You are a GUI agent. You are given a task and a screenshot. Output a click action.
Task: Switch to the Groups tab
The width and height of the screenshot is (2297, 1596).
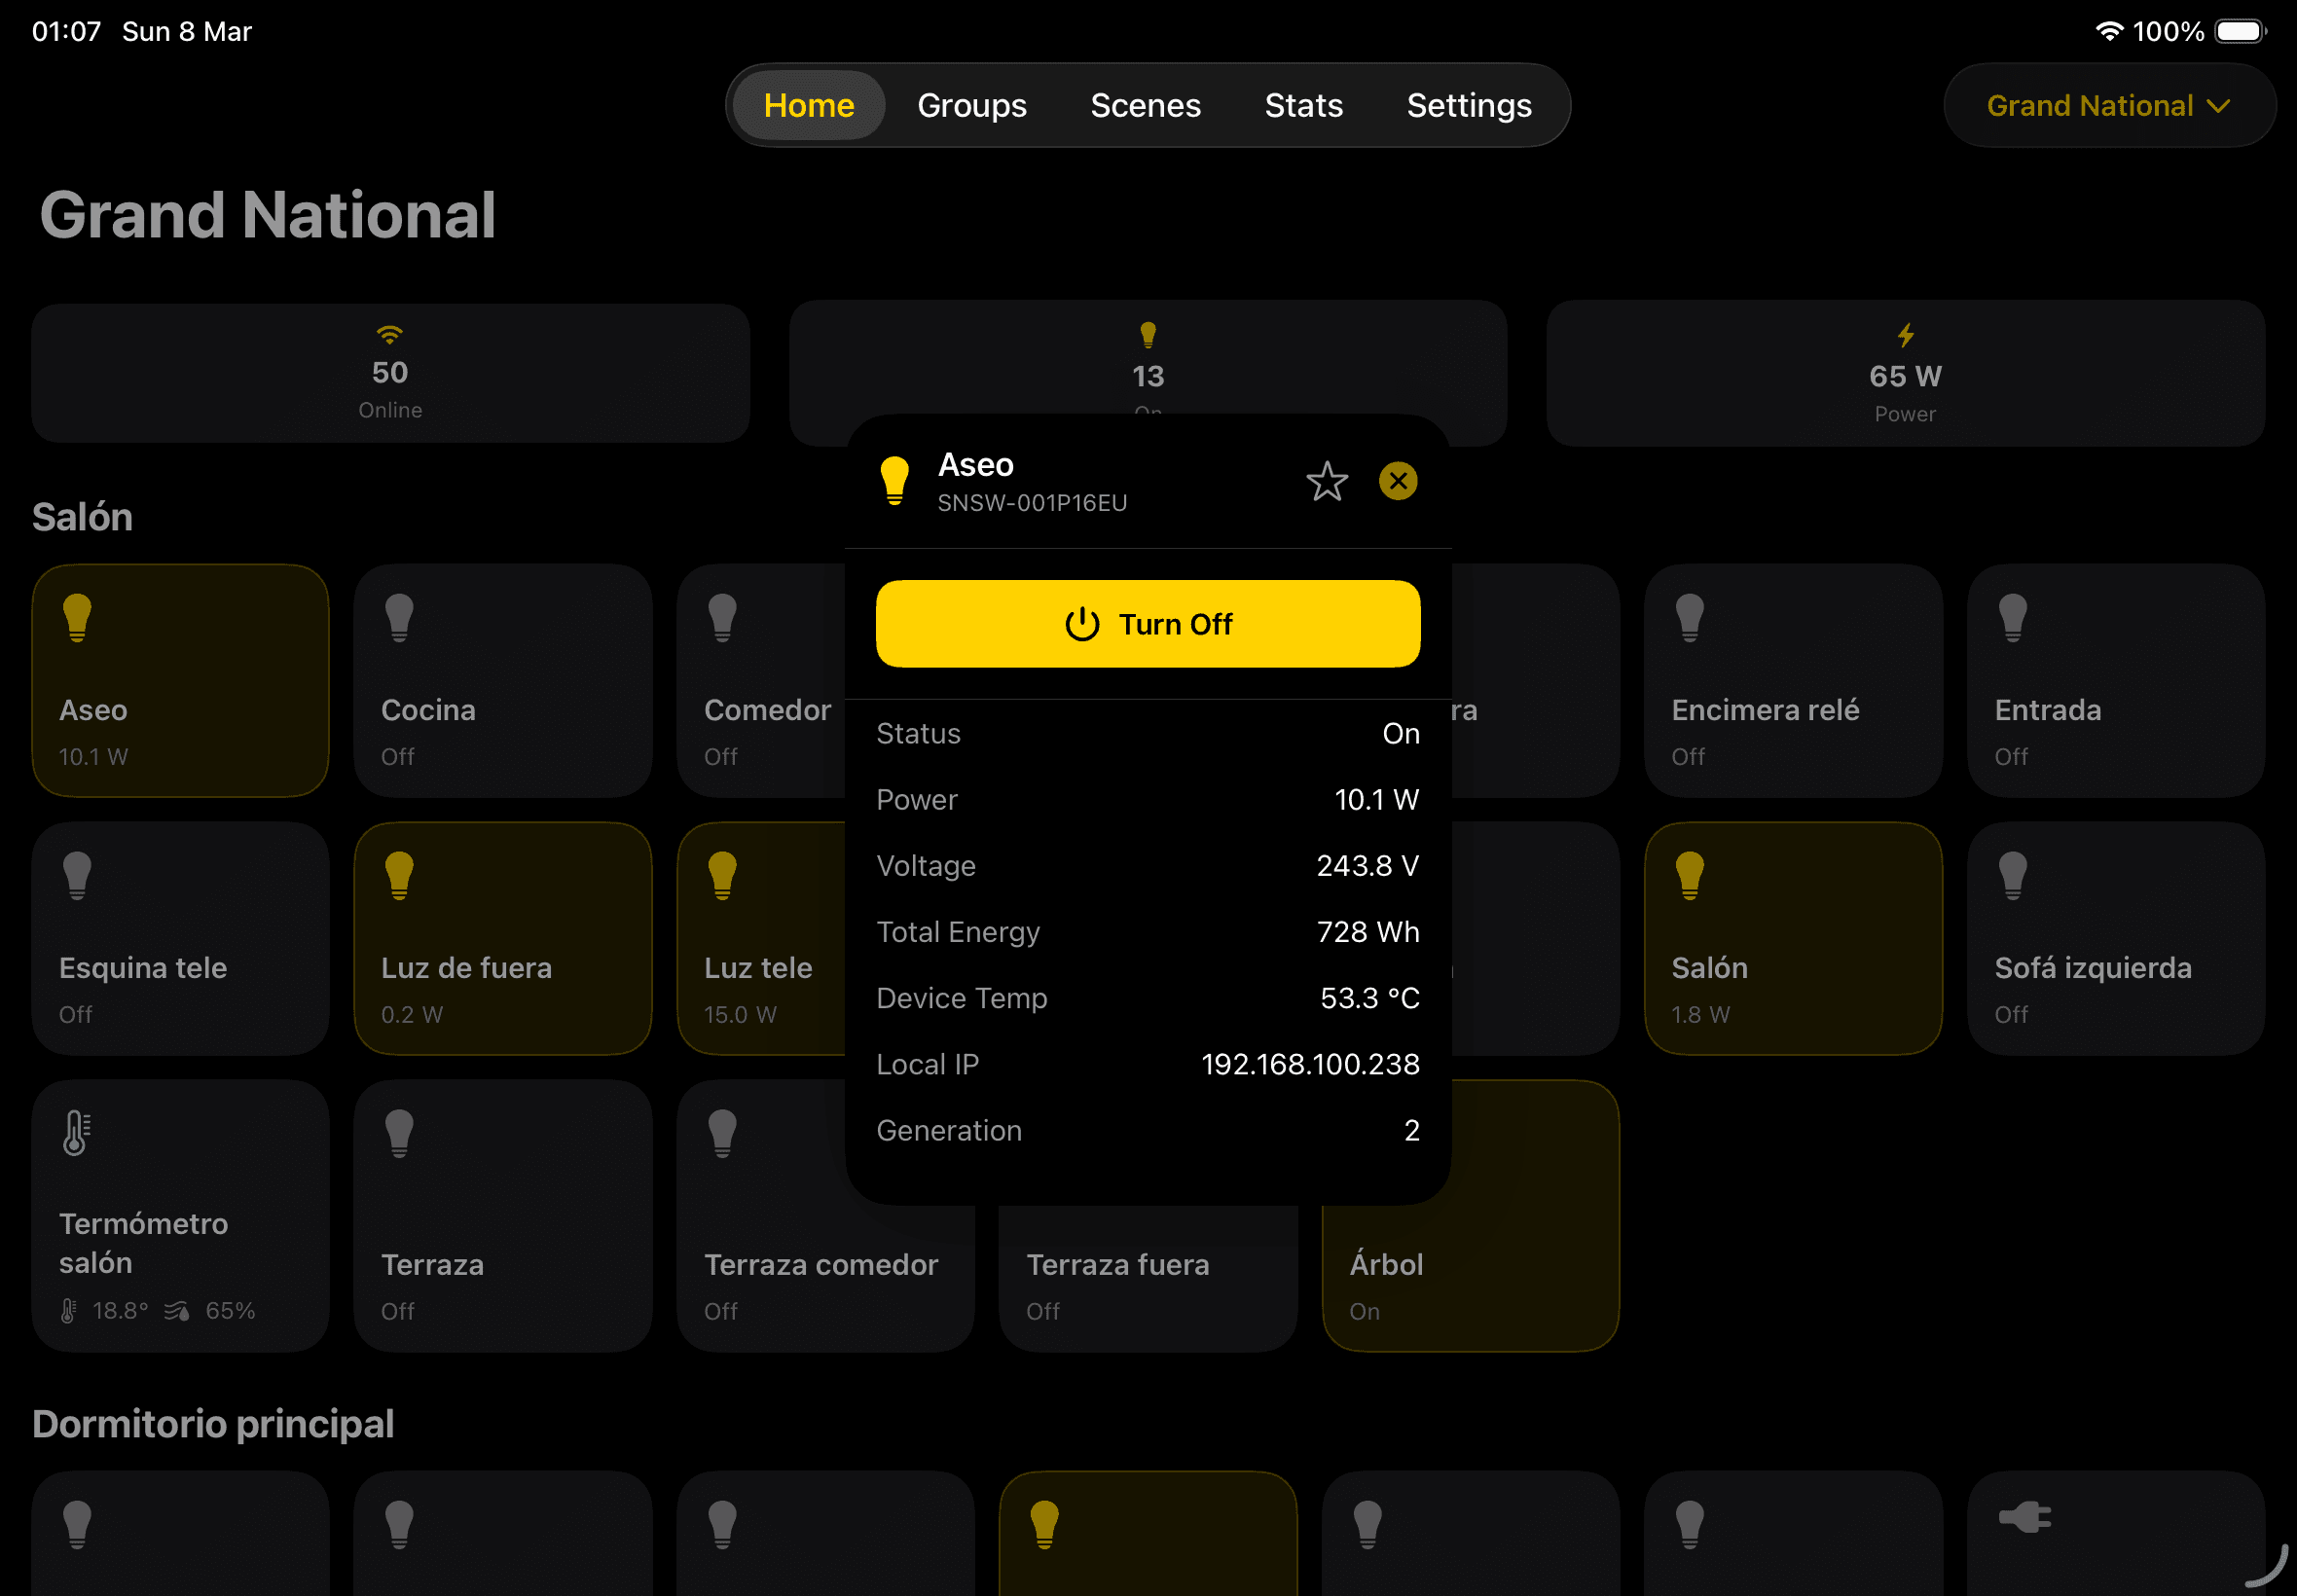(x=971, y=106)
